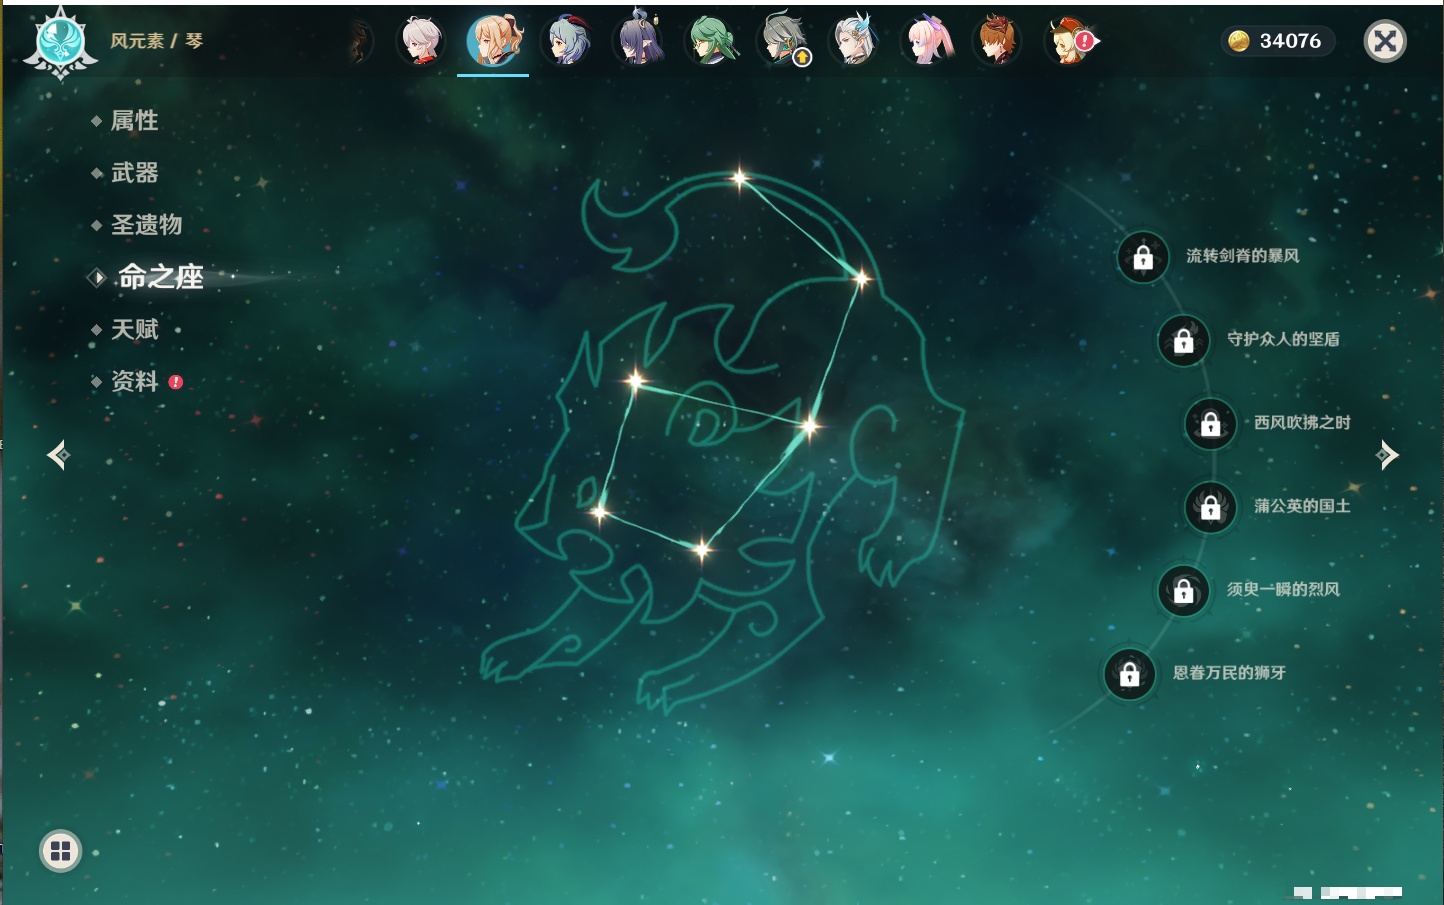Viewport: 1444px width, 905px height.
Task: Switch to the pink-haired character avatar
Action: (x=925, y=41)
